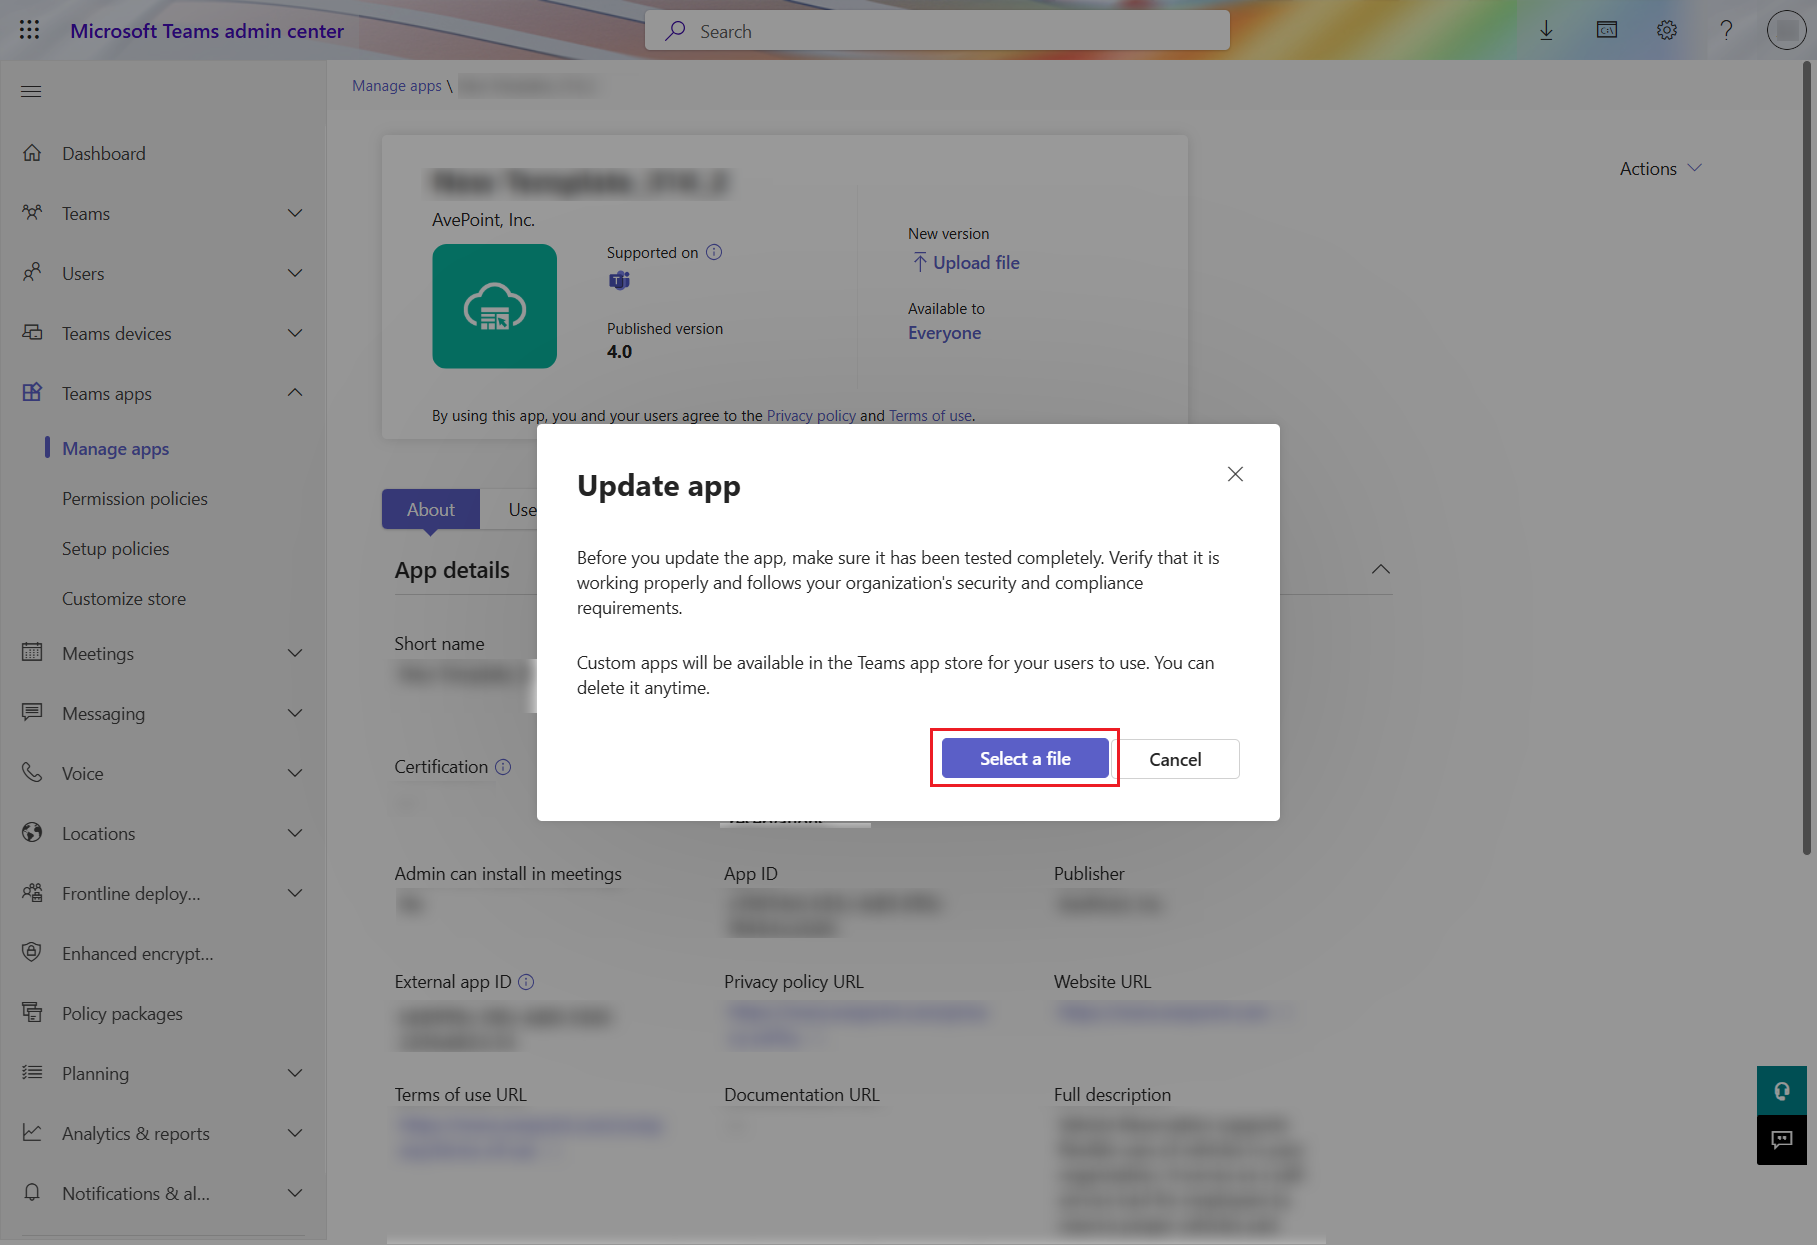Click the help question mark icon
Screen dimensions: 1817x1245
coord(1726,30)
